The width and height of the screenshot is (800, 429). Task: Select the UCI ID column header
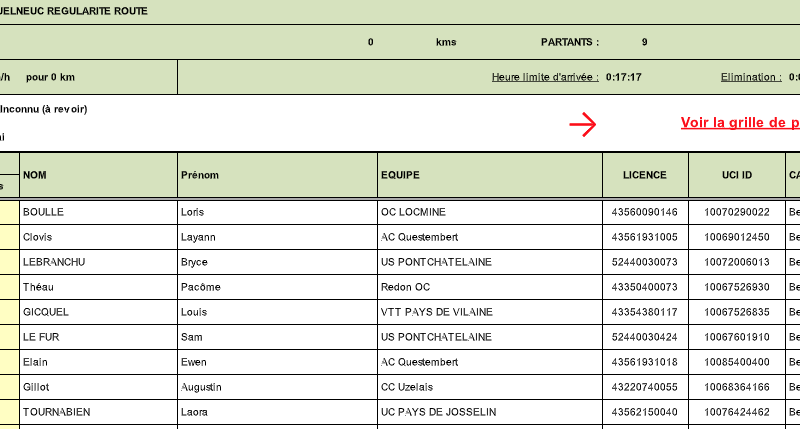[736, 175]
